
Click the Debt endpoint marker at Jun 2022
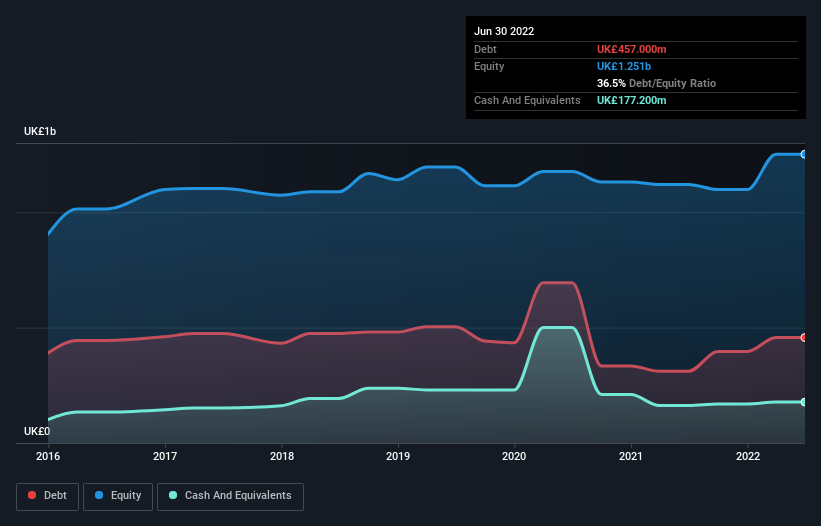point(804,338)
